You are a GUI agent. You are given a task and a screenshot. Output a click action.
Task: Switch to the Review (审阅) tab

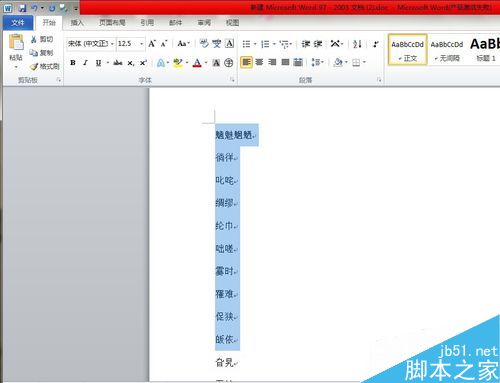click(204, 23)
